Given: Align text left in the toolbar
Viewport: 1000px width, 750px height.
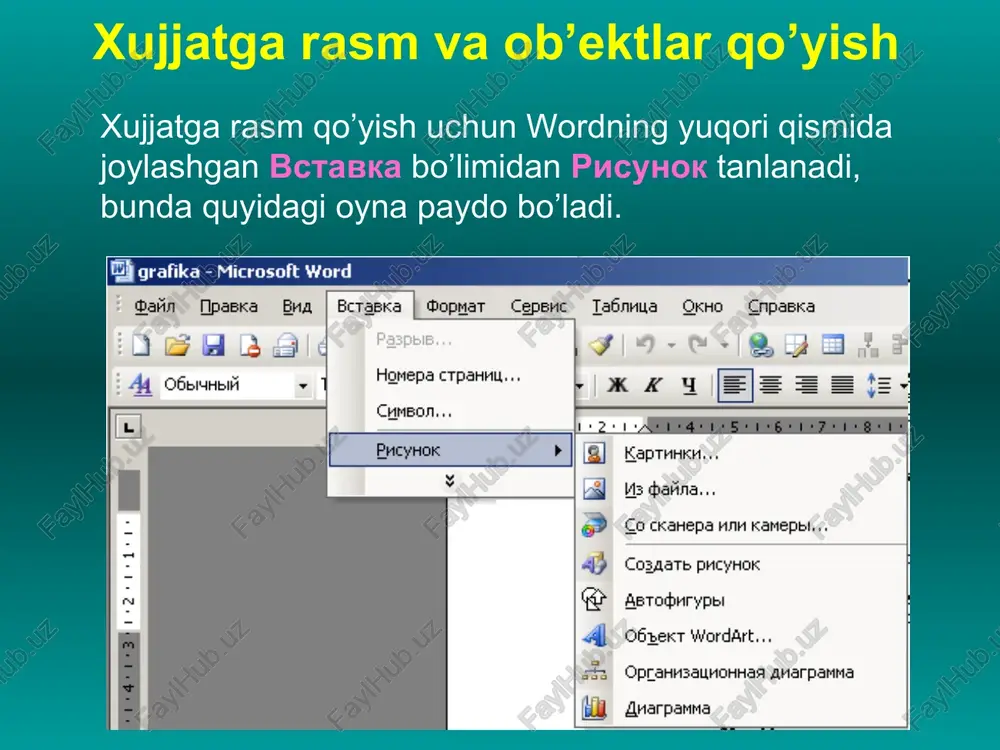Looking at the screenshot, I should (x=735, y=385).
